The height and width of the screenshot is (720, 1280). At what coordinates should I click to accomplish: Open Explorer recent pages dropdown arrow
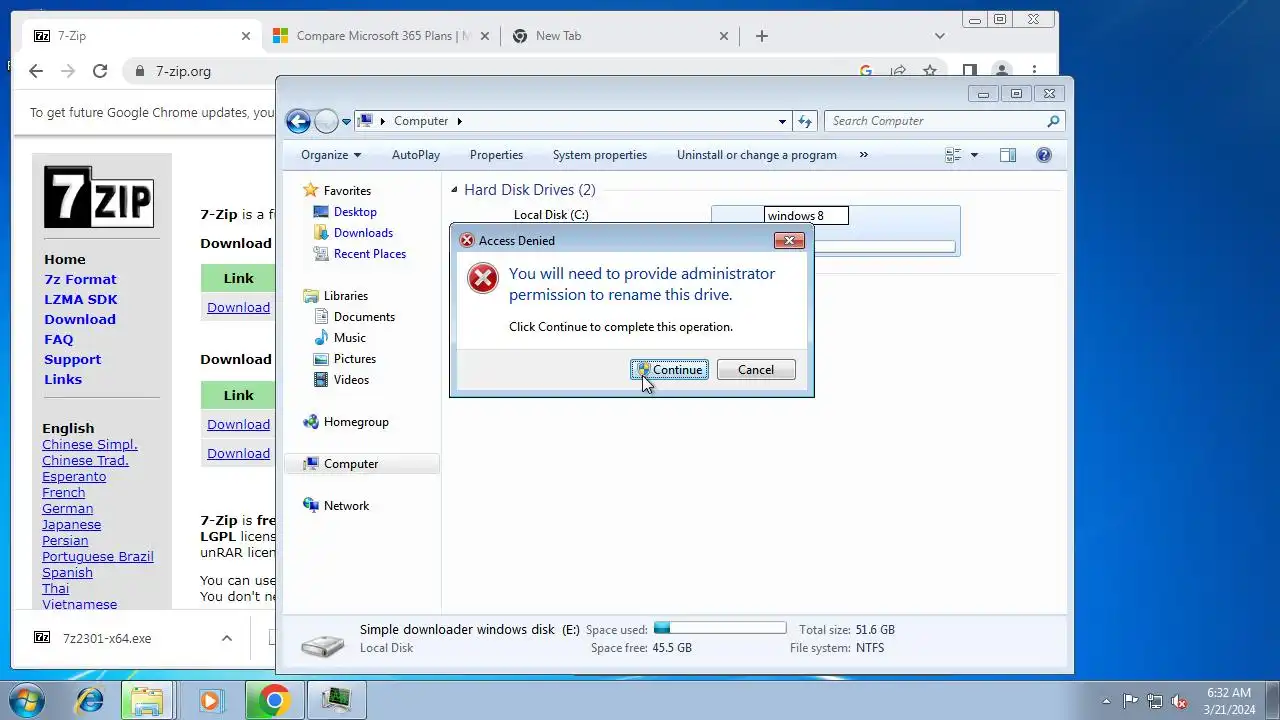pos(346,121)
